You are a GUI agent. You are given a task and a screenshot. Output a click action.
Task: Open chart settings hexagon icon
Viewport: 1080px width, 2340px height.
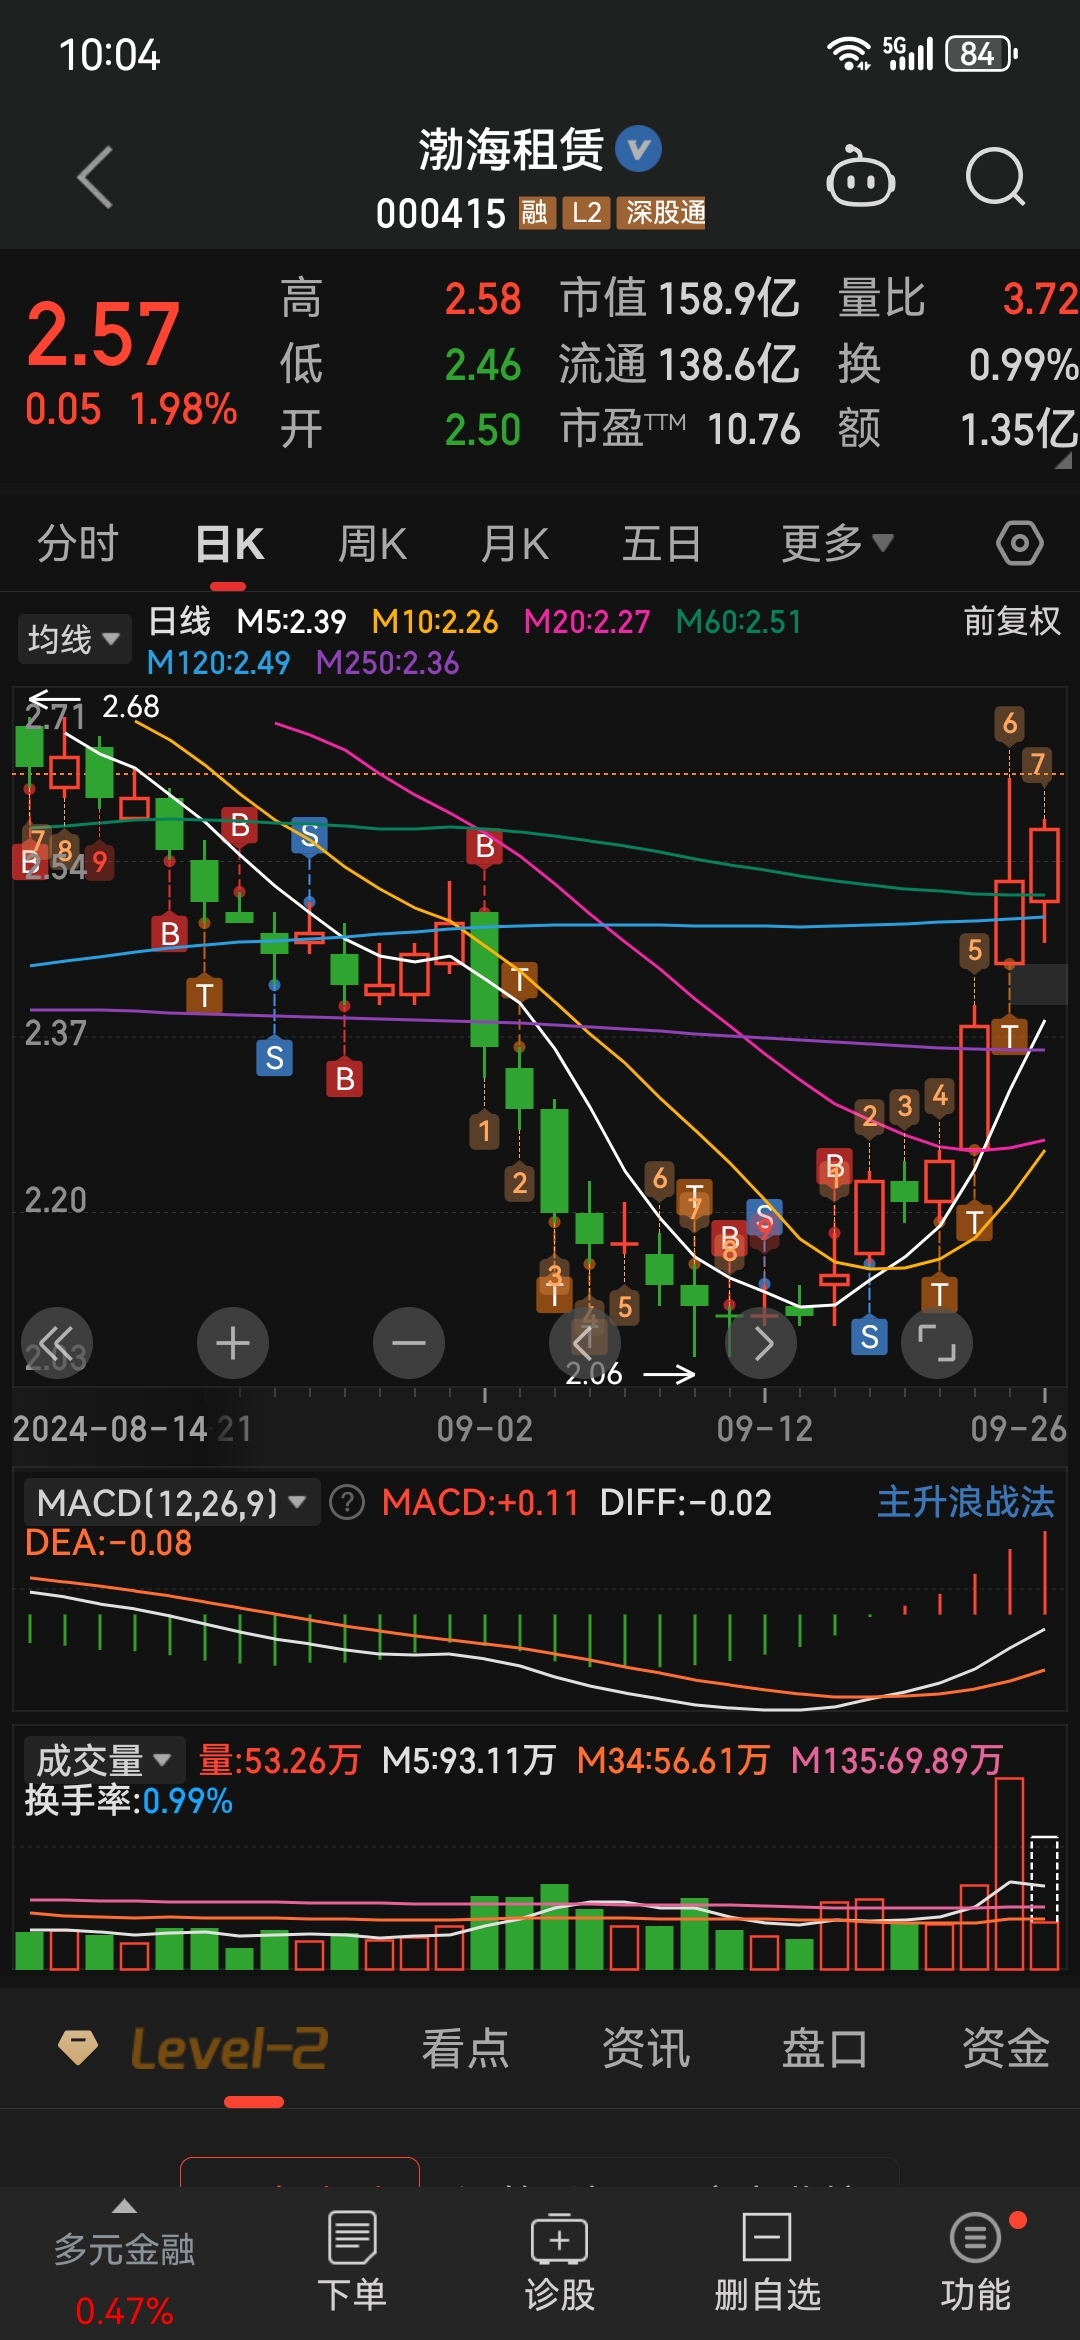coord(1020,544)
